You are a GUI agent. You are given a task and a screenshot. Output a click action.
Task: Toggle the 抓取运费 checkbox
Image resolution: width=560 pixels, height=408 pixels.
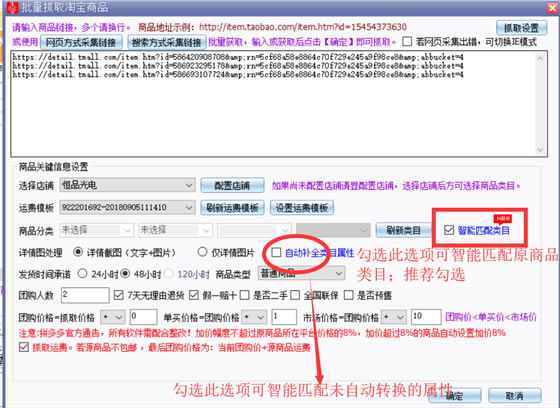(x=24, y=347)
